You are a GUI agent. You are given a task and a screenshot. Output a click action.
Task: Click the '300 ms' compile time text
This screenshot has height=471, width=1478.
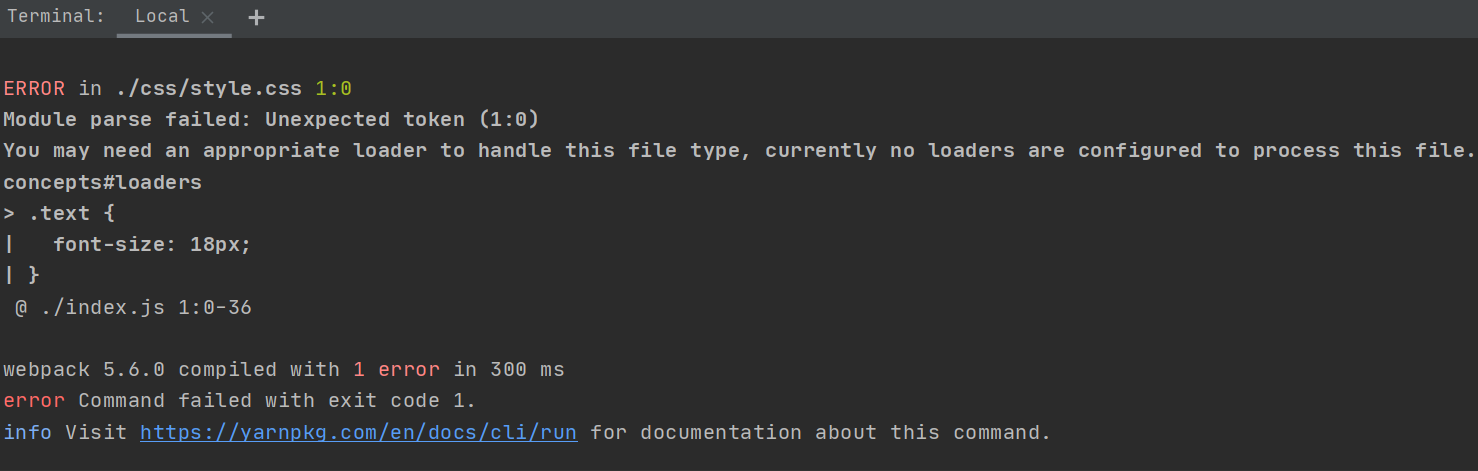pos(527,370)
